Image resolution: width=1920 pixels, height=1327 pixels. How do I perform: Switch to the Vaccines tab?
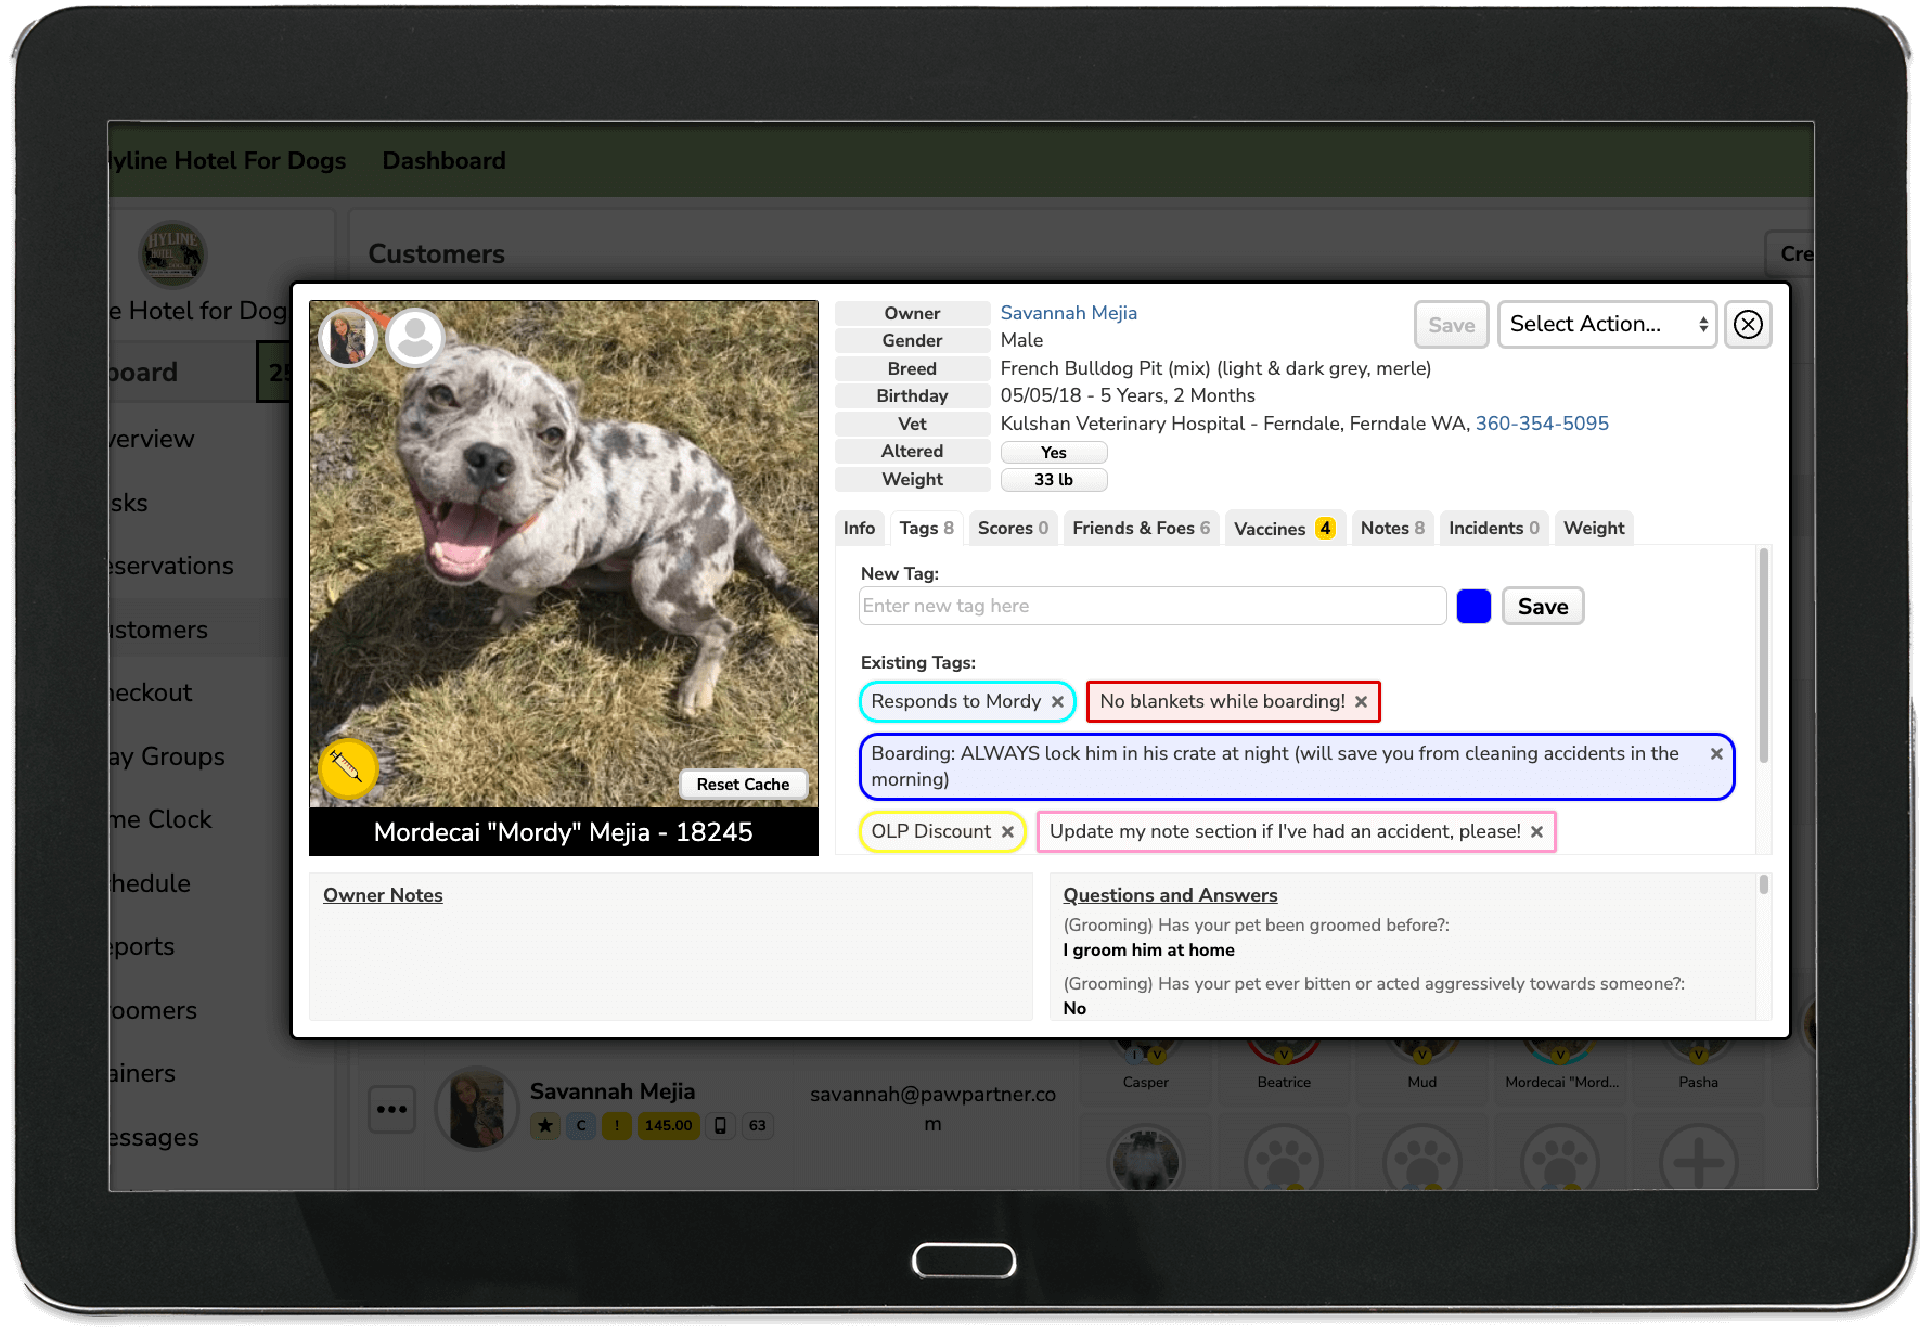[1283, 528]
